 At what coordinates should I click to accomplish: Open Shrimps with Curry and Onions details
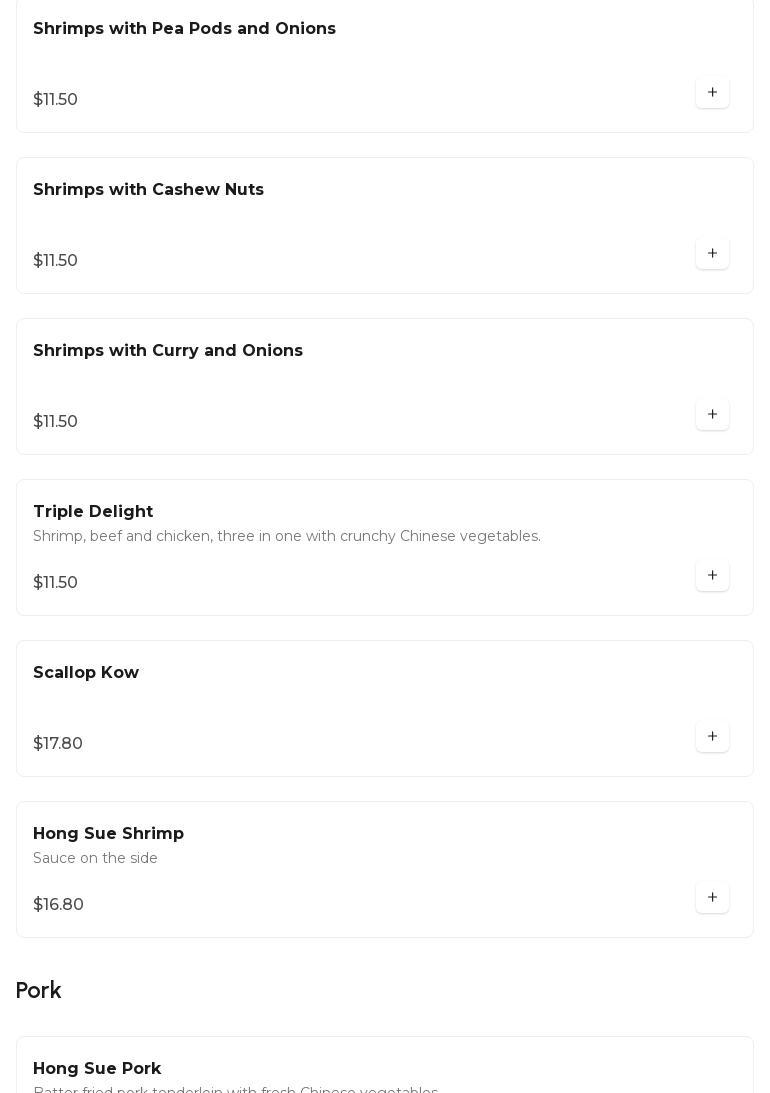[x=168, y=351]
